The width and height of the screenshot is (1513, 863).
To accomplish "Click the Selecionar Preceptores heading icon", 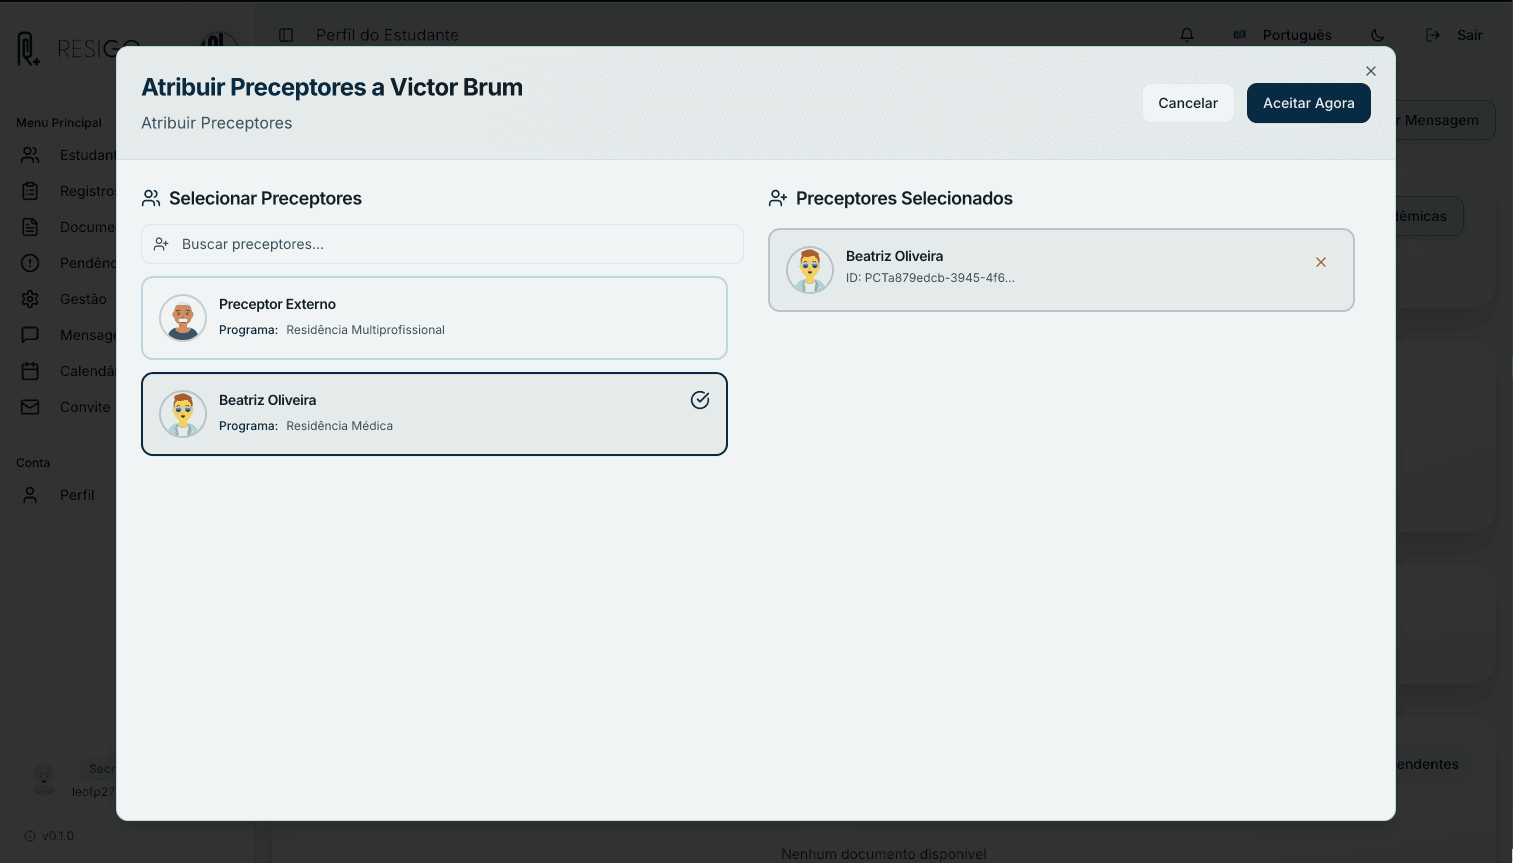I will pos(151,198).
